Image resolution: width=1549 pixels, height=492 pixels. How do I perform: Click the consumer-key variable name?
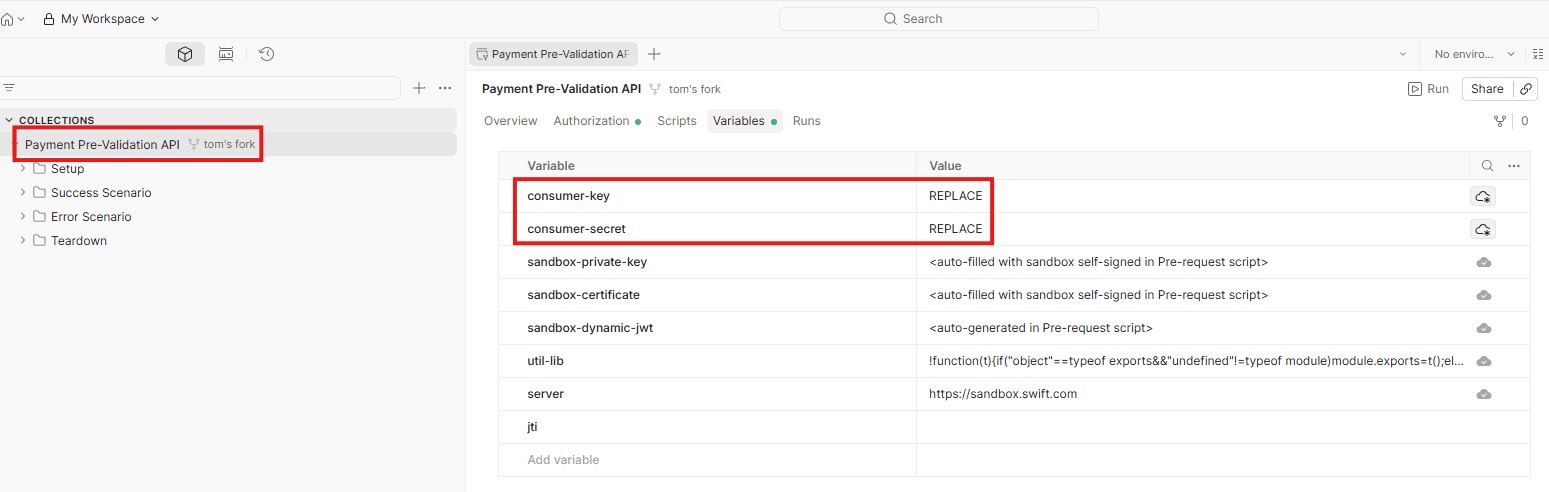tap(568, 196)
